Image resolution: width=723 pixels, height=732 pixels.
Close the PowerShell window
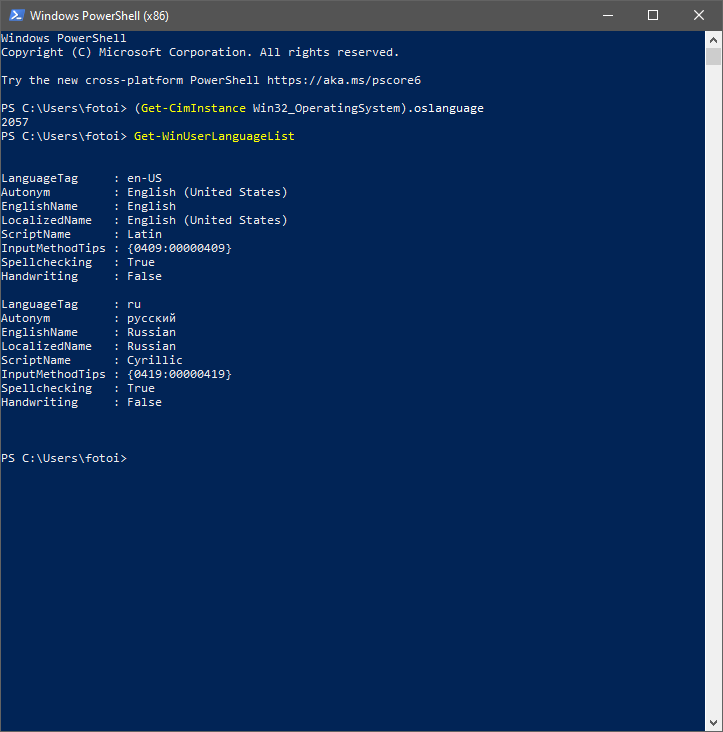pos(699,15)
